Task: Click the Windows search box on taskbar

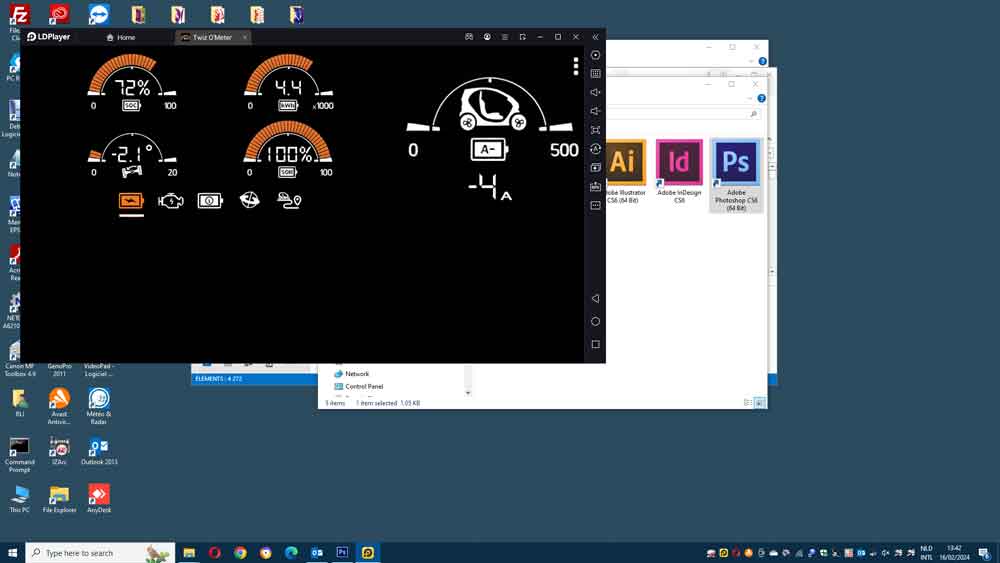Action: [x=90, y=553]
